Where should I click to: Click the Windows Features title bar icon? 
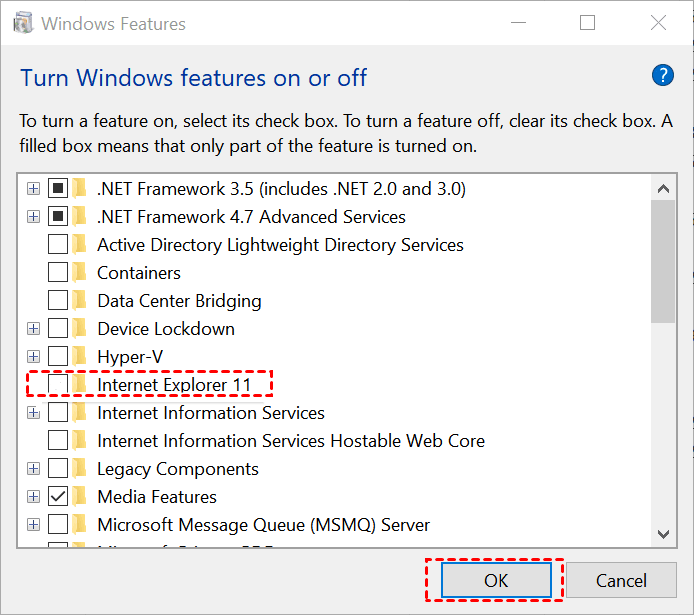click(x=23, y=23)
